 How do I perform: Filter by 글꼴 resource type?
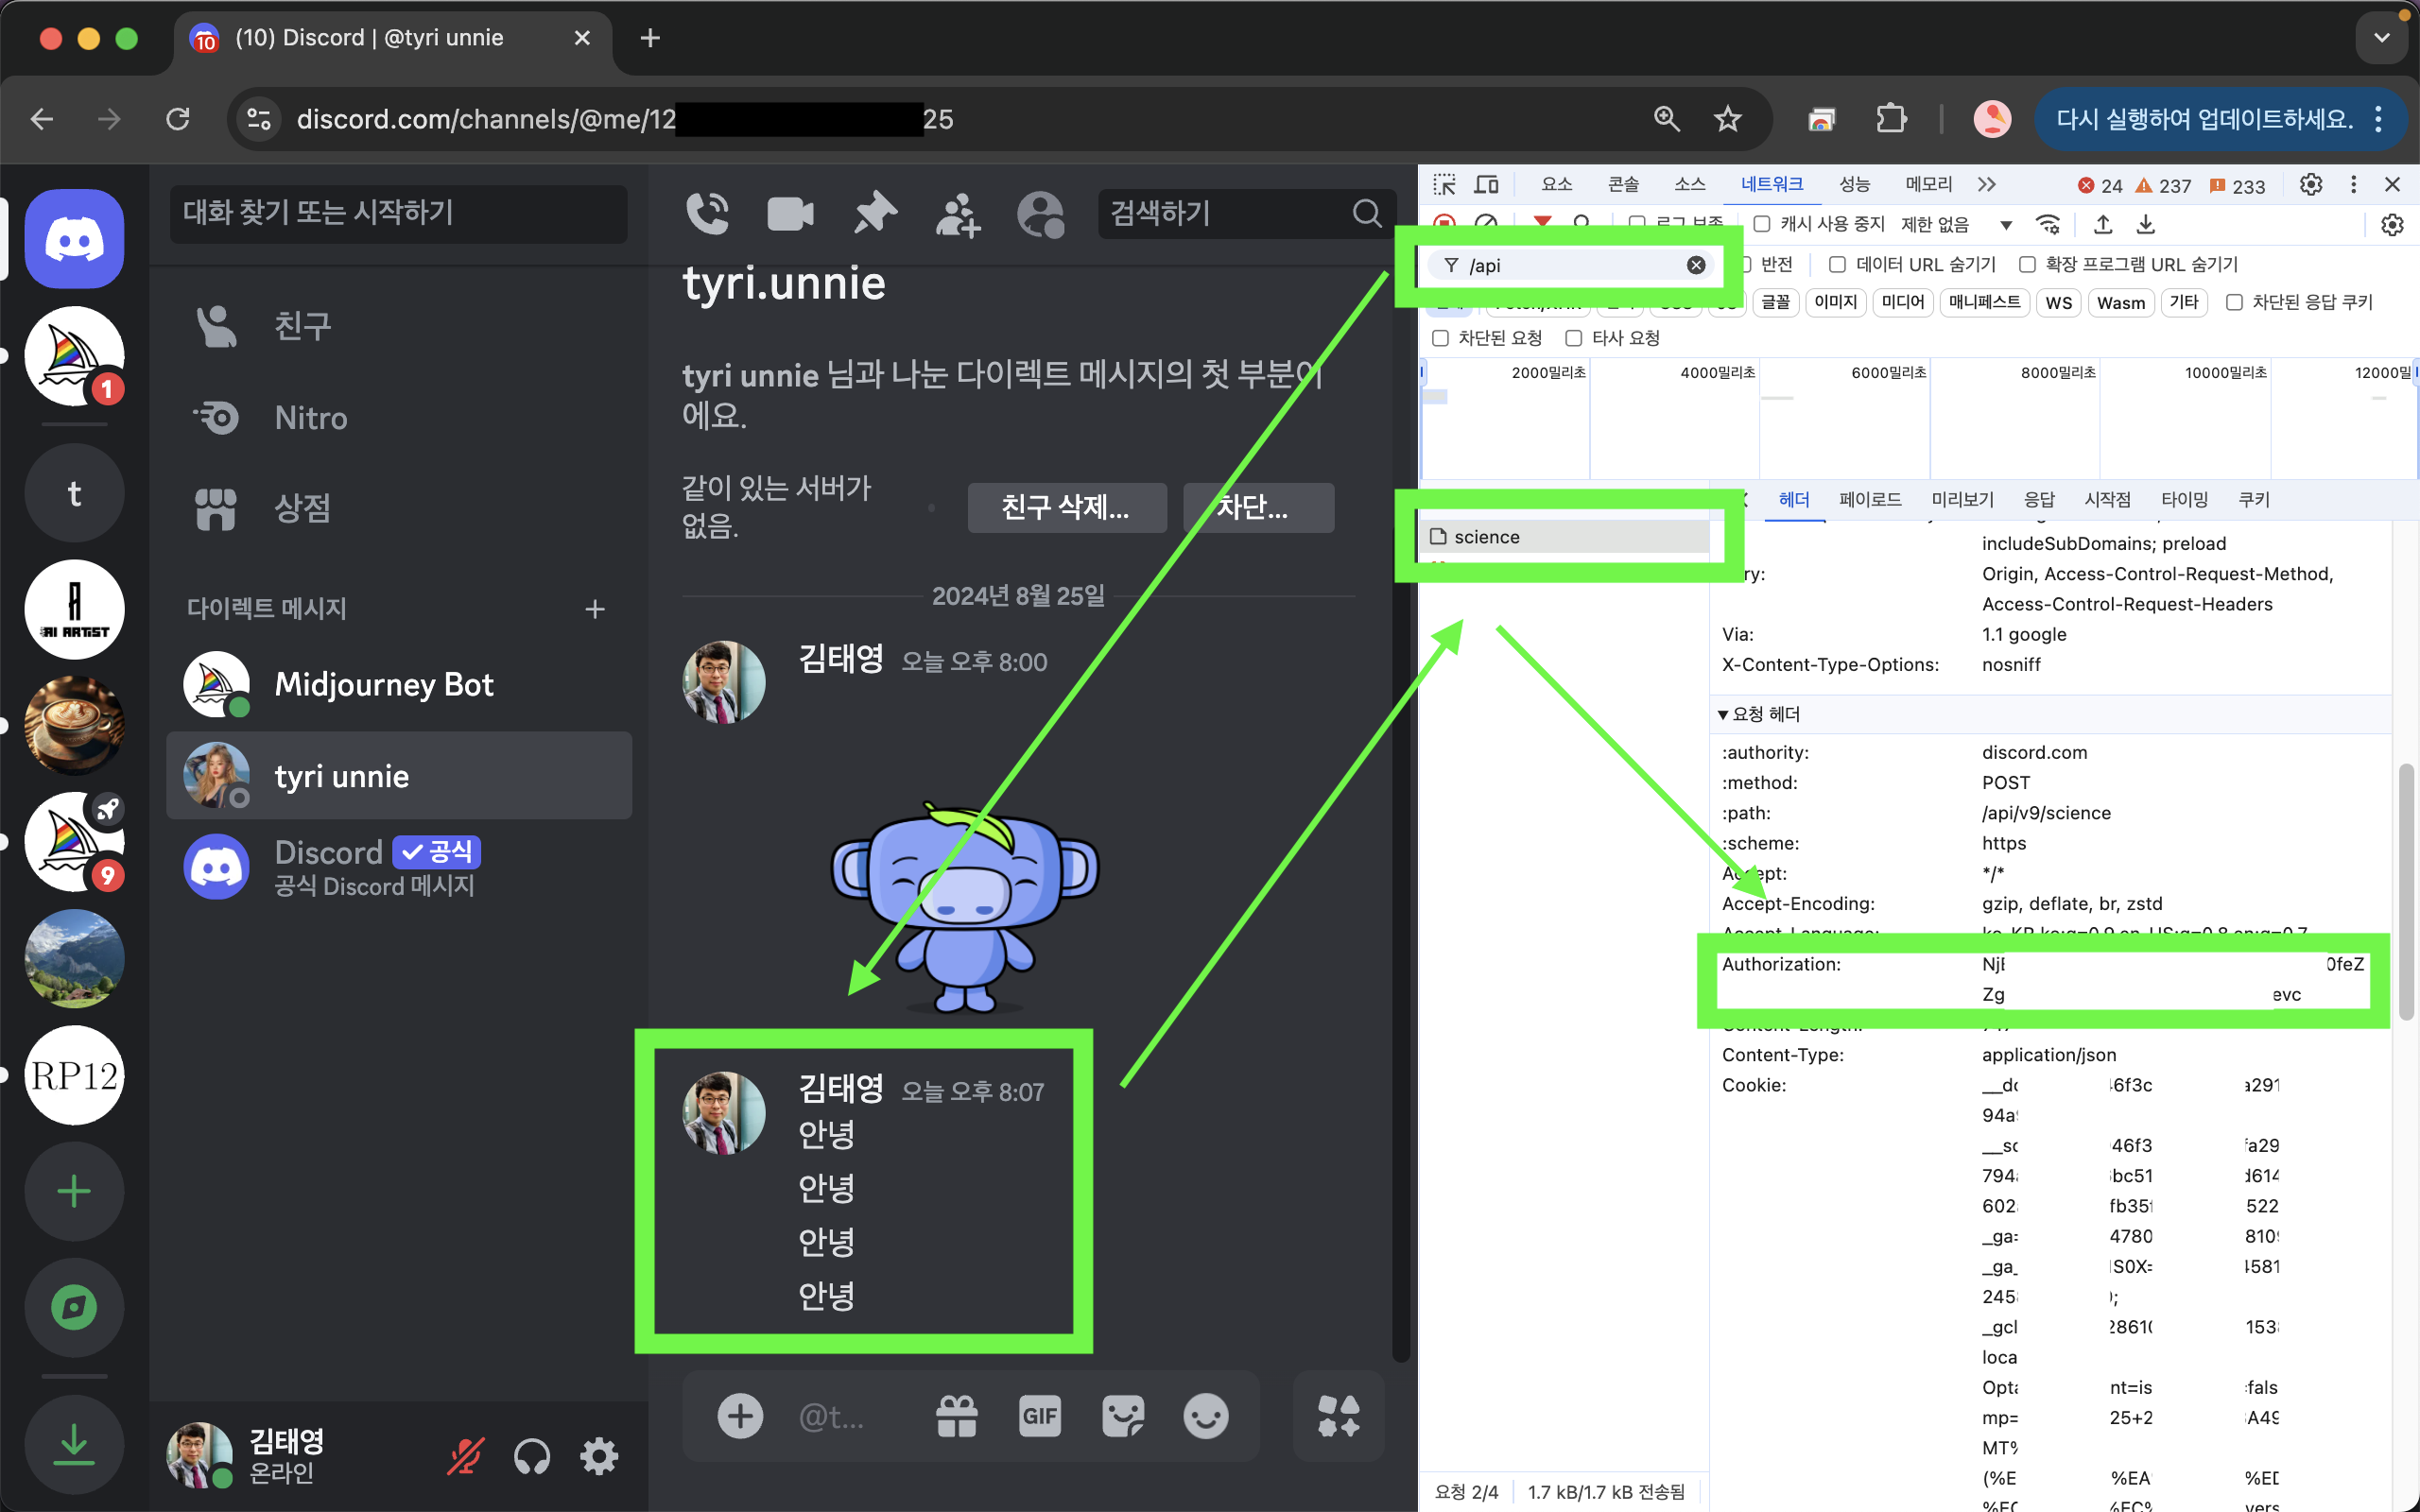click(x=1775, y=302)
